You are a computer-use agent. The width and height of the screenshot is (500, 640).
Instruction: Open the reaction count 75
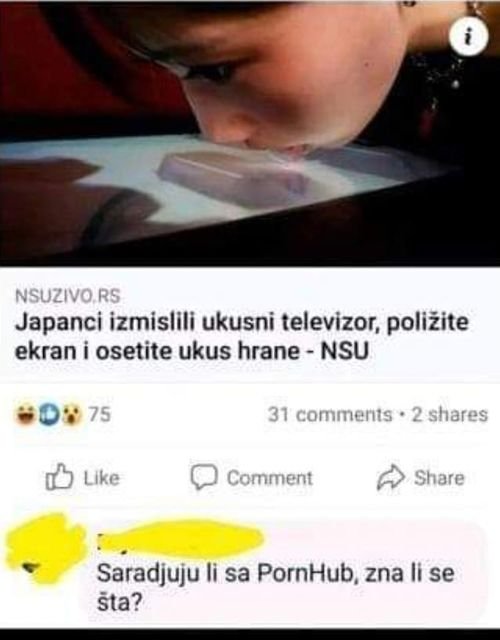(x=100, y=415)
